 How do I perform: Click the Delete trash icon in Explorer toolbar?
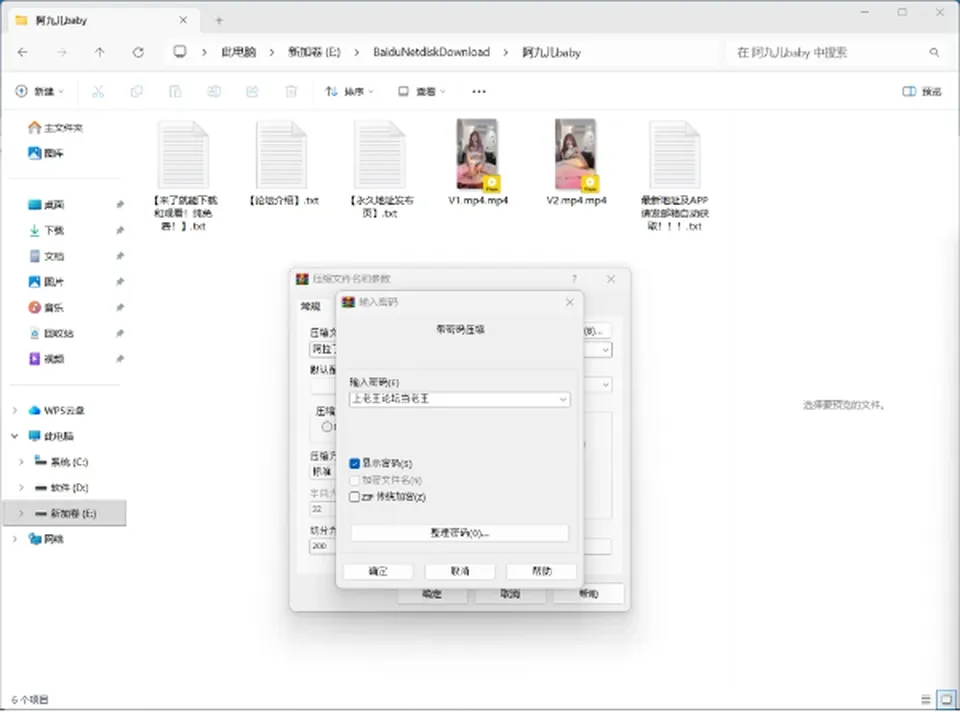[291, 92]
